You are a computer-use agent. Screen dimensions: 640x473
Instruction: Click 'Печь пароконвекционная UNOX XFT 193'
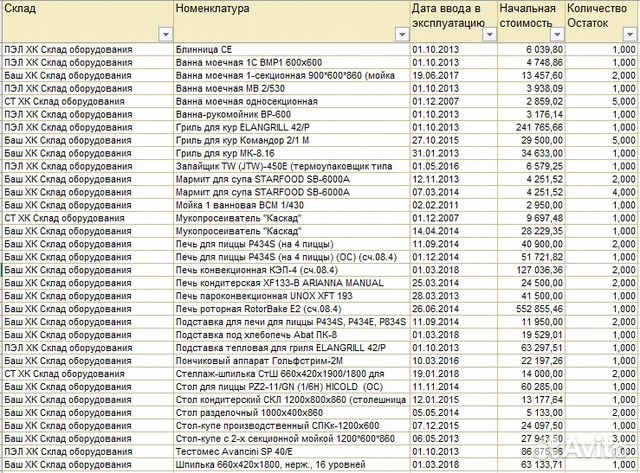[x=292, y=296]
